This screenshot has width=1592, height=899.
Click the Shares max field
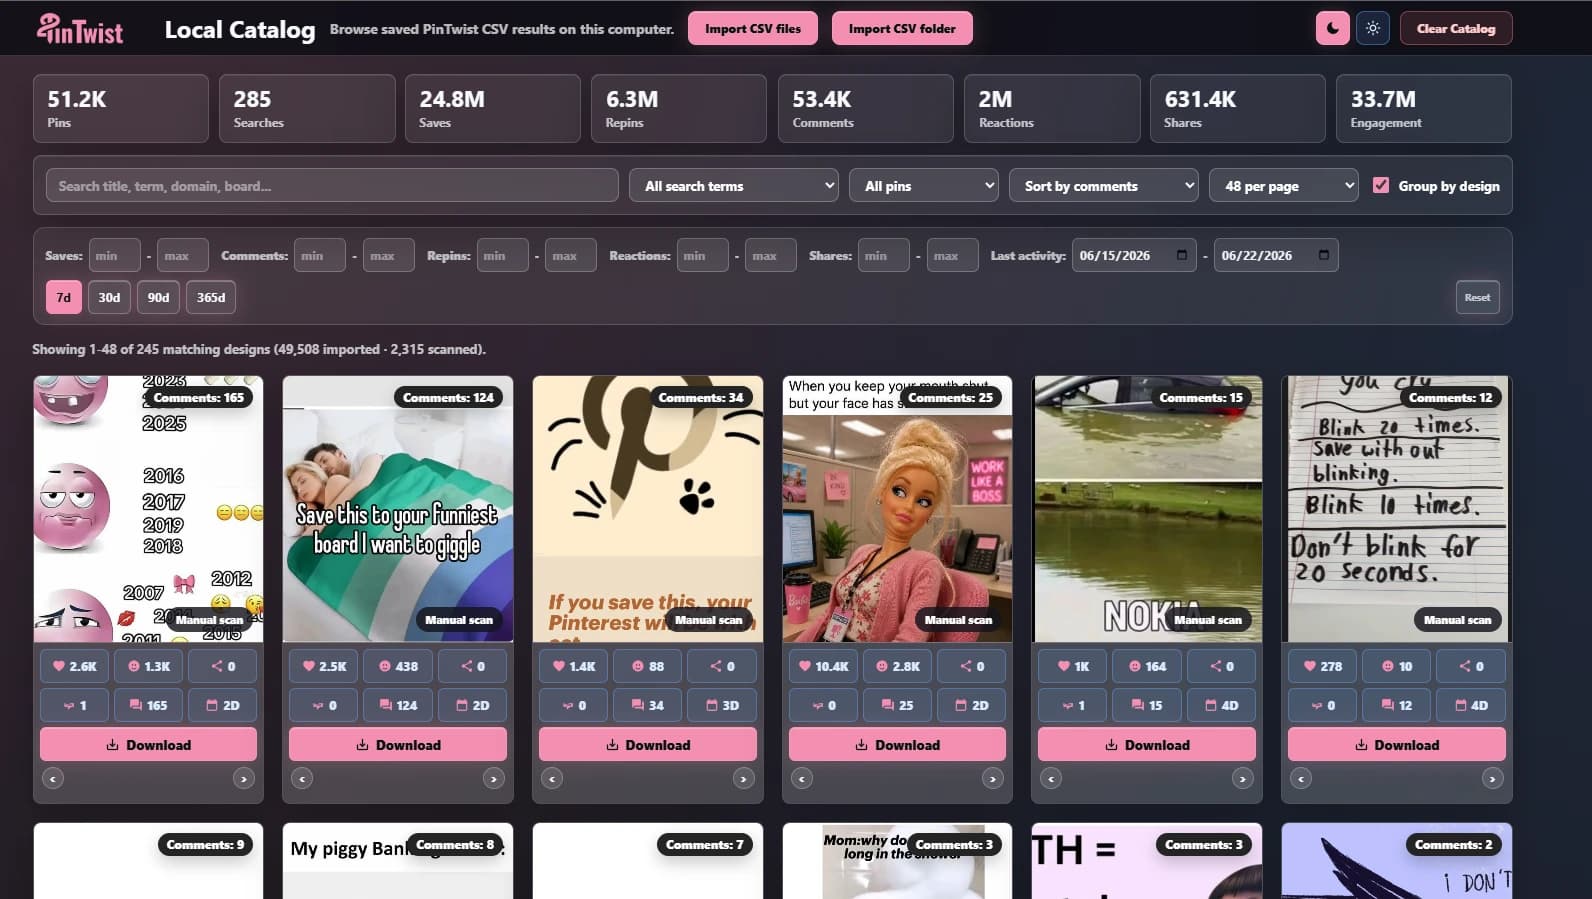pos(952,255)
